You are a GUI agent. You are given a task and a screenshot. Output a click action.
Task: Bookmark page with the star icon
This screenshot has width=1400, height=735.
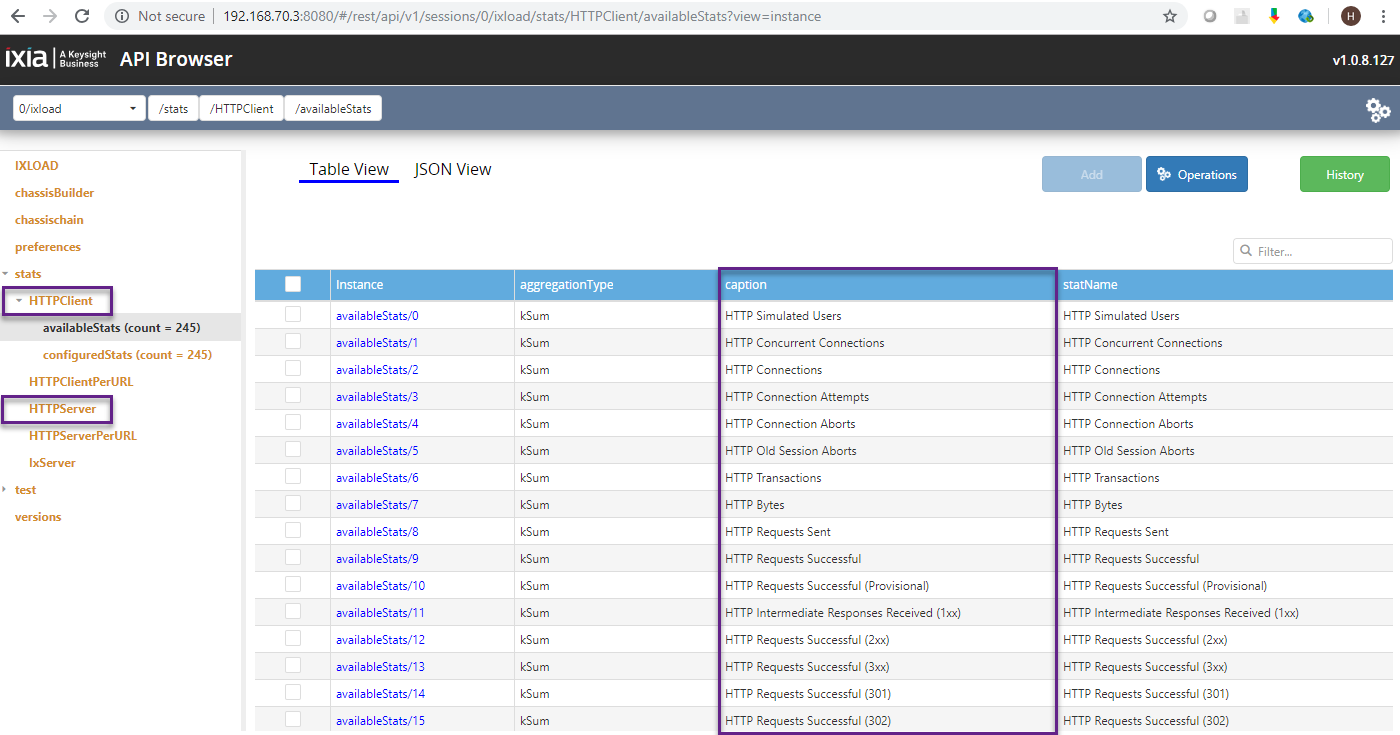pos(1169,16)
